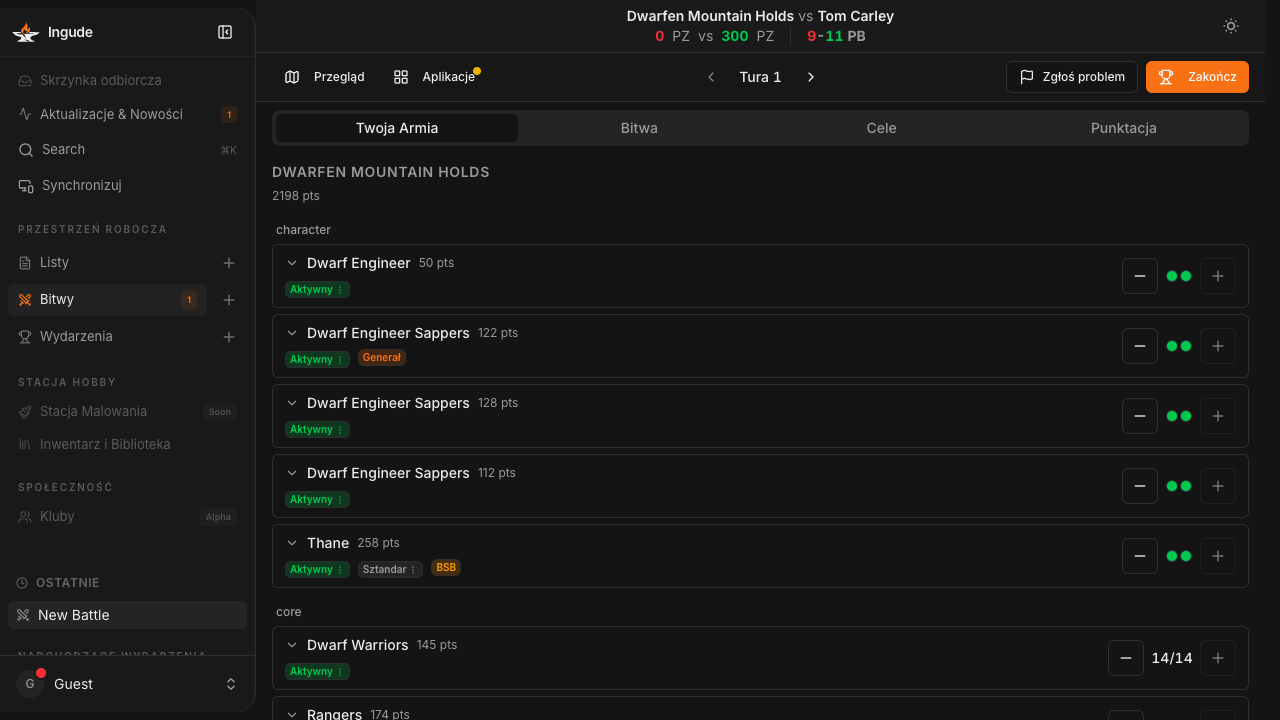Screen dimensions: 1280x720
Task: Decrease wounds on Thane
Action: coord(1140,556)
